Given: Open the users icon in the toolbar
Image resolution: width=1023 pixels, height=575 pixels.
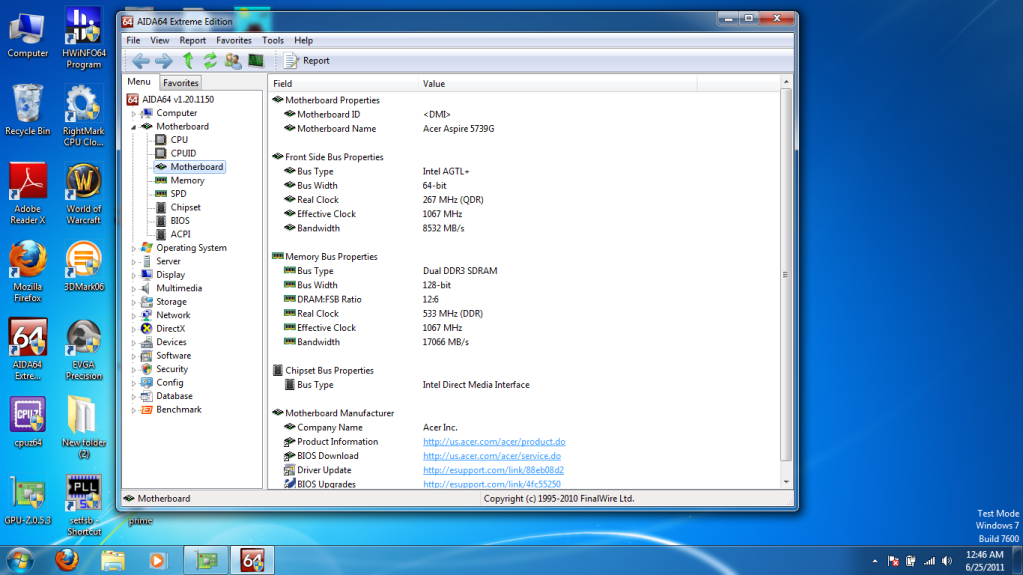Looking at the screenshot, I should point(233,61).
